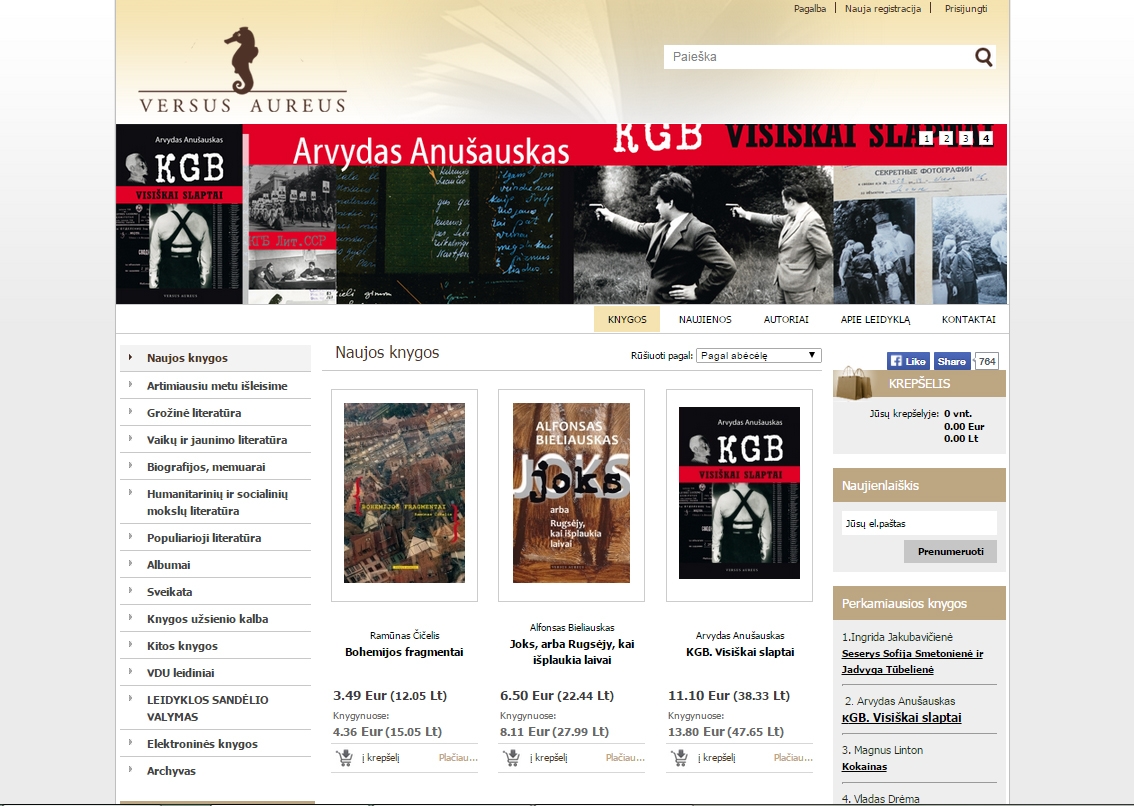1134x806 pixels.
Task: Click cart icon under Joks, arba Rugsėjy
Action: pos(511,758)
